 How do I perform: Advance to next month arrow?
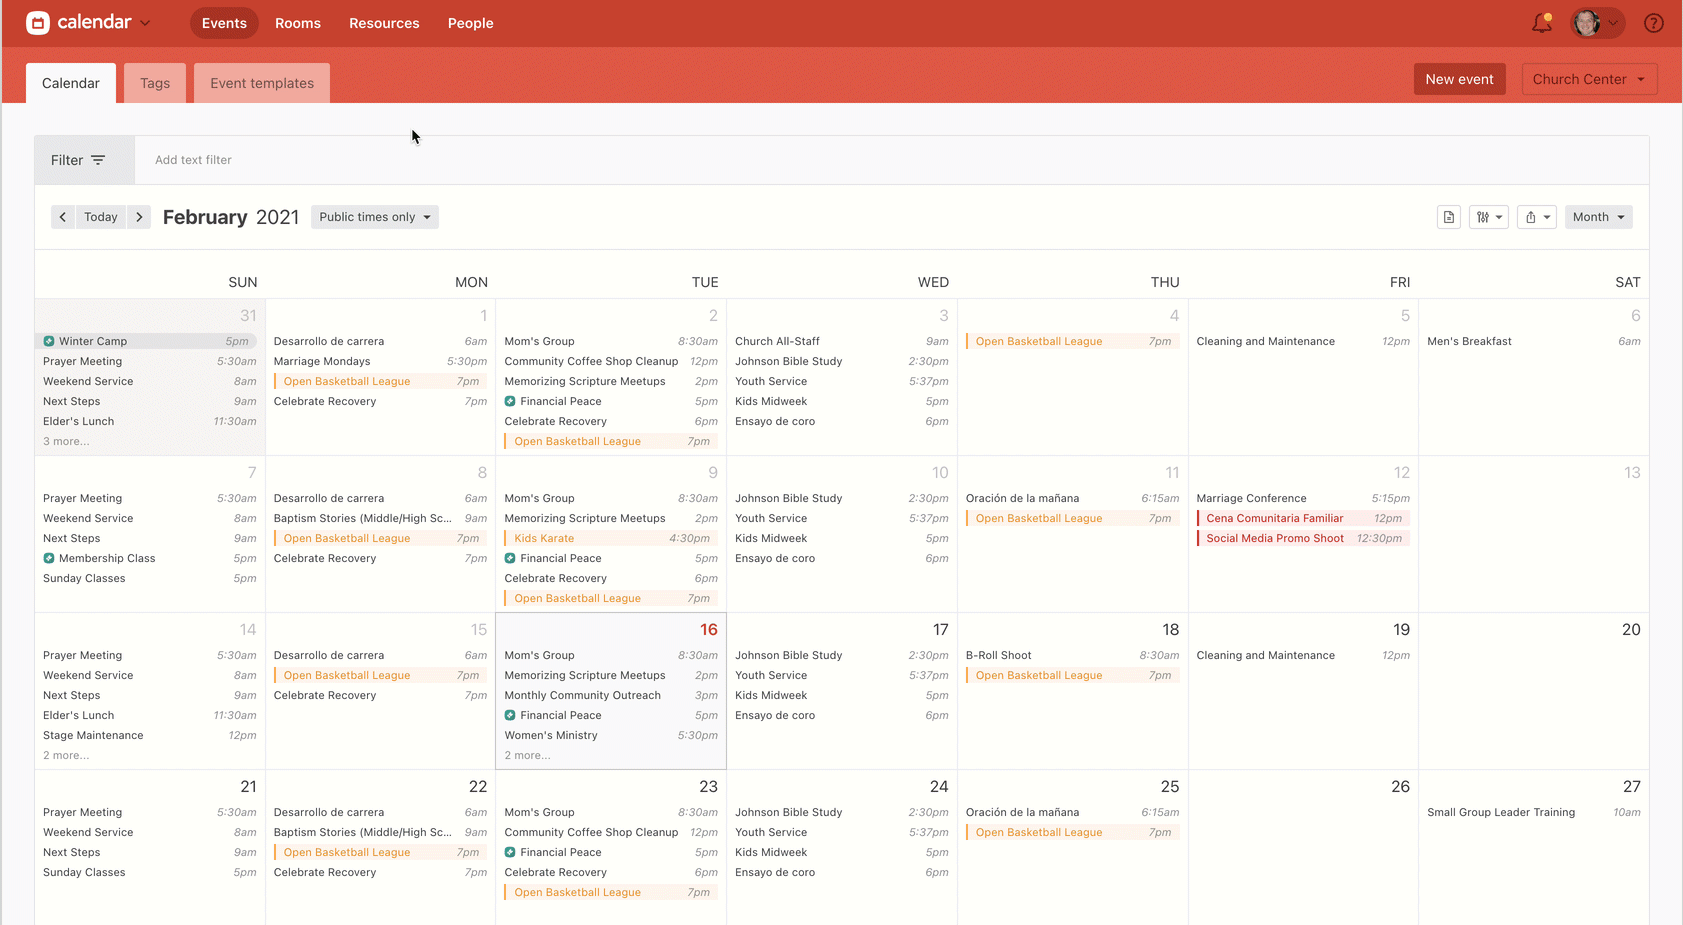[139, 217]
